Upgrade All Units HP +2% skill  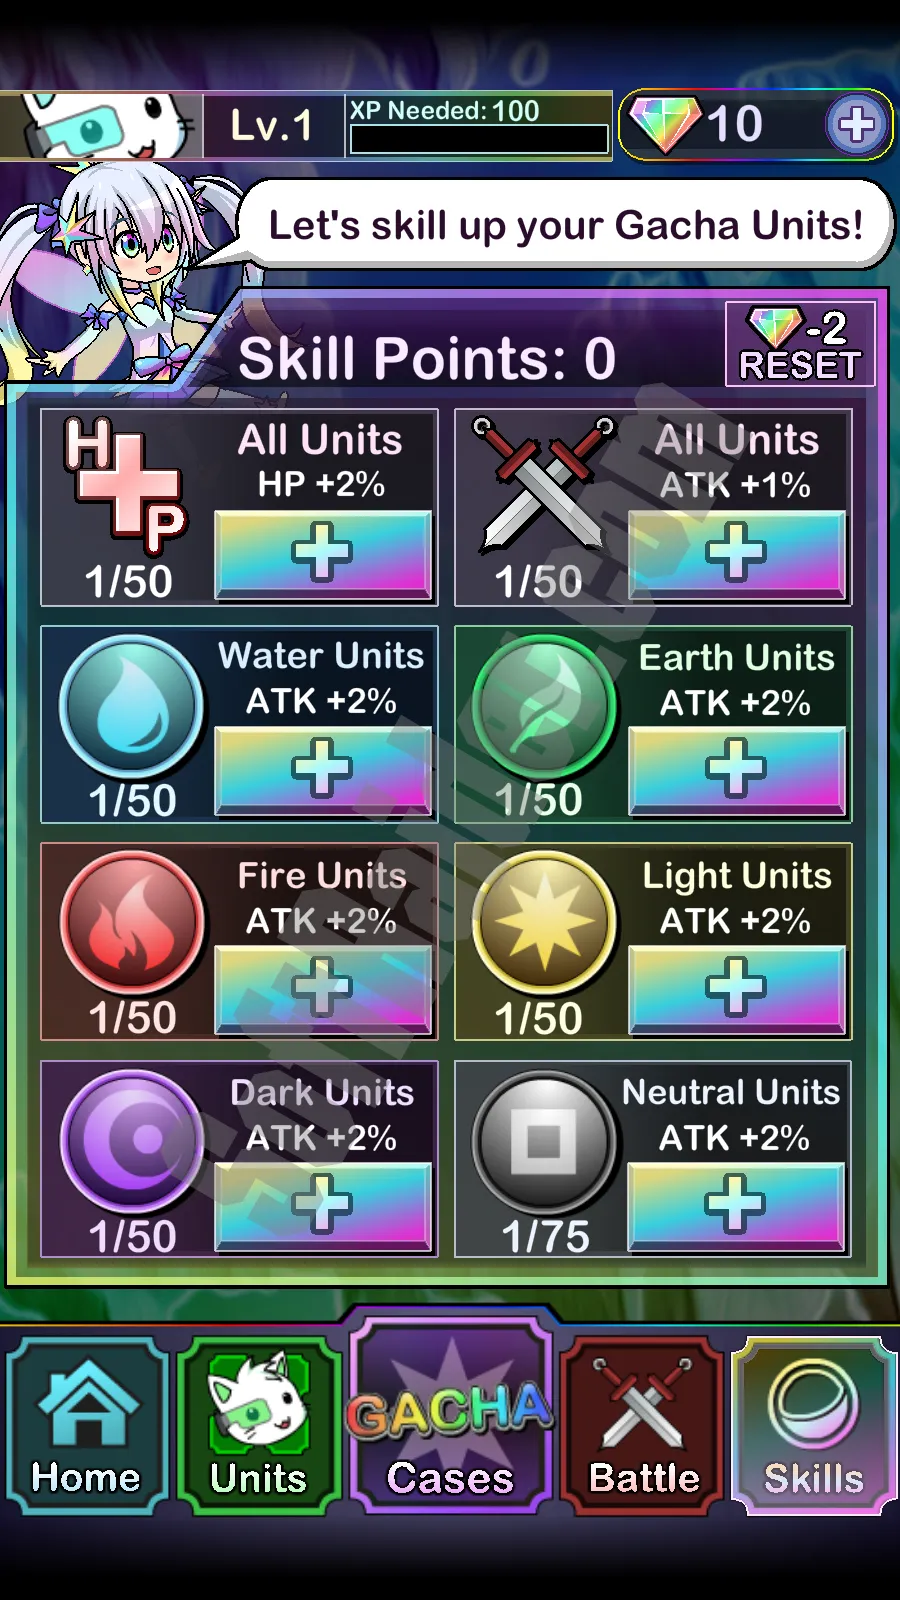click(323, 555)
